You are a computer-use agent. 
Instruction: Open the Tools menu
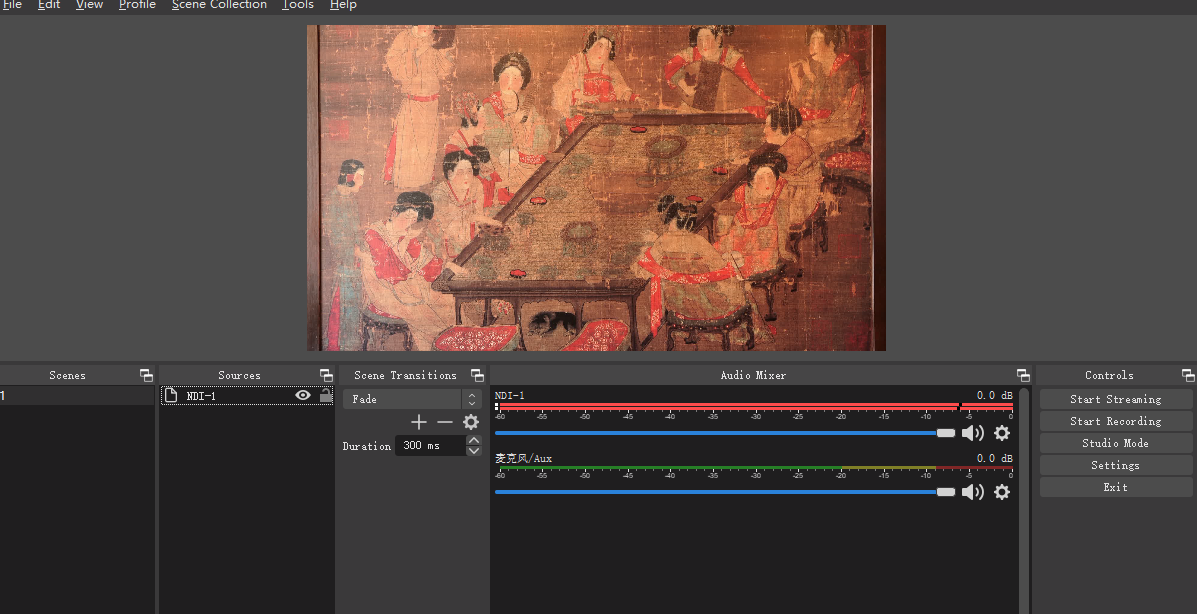click(x=298, y=5)
